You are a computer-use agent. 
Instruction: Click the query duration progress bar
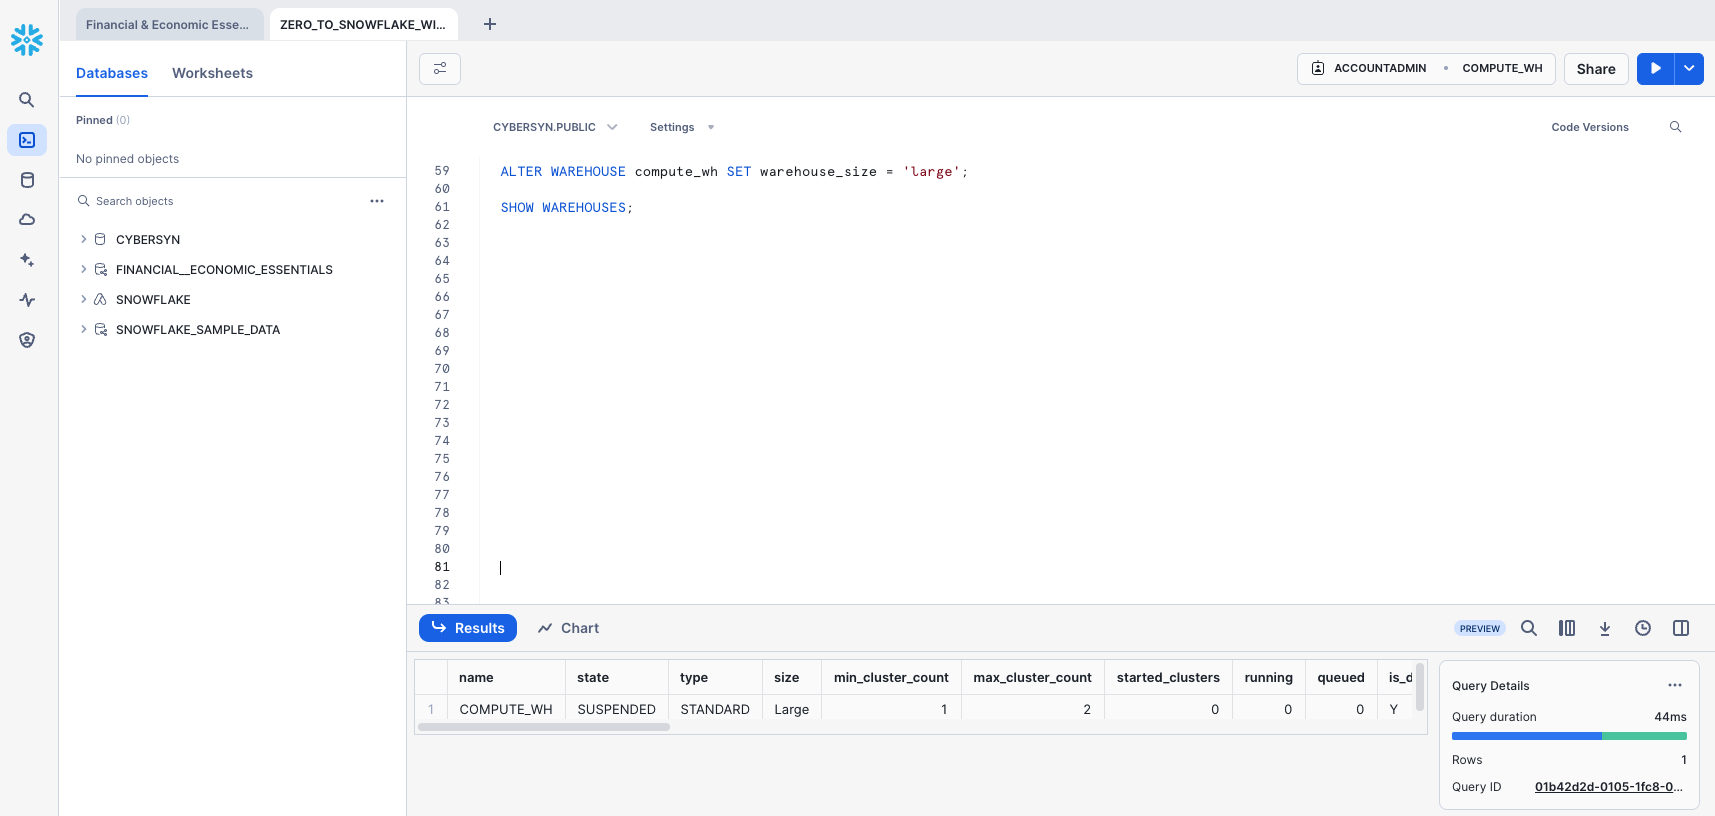pyautogui.click(x=1569, y=736)
